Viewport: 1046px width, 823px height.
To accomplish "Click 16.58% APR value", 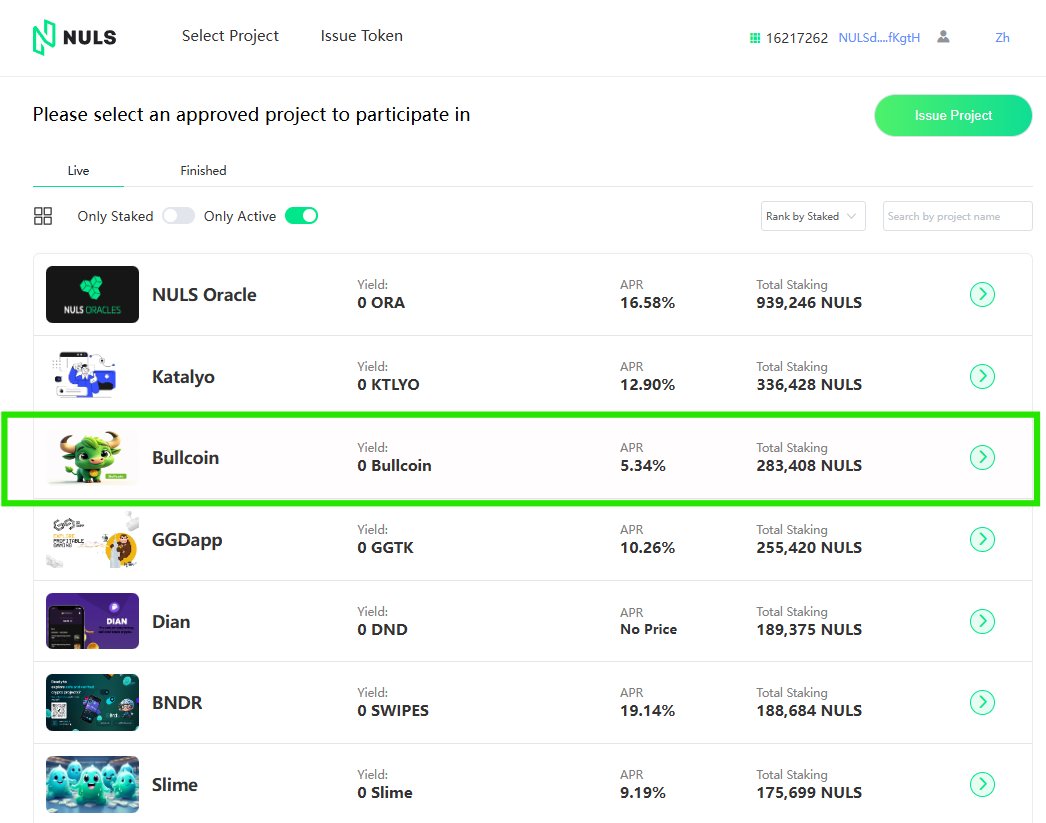I will (x=647, y=303).
